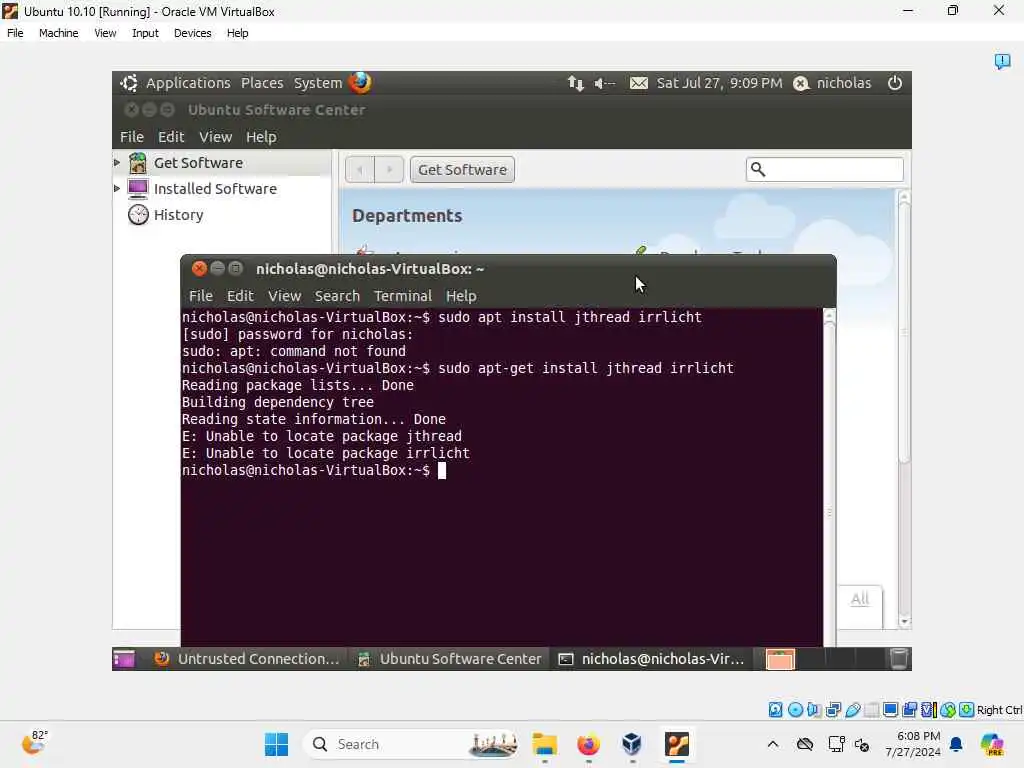Click the Windows taskbar Search box
The image size is (1024, 768).
click(x=411, y=744)
